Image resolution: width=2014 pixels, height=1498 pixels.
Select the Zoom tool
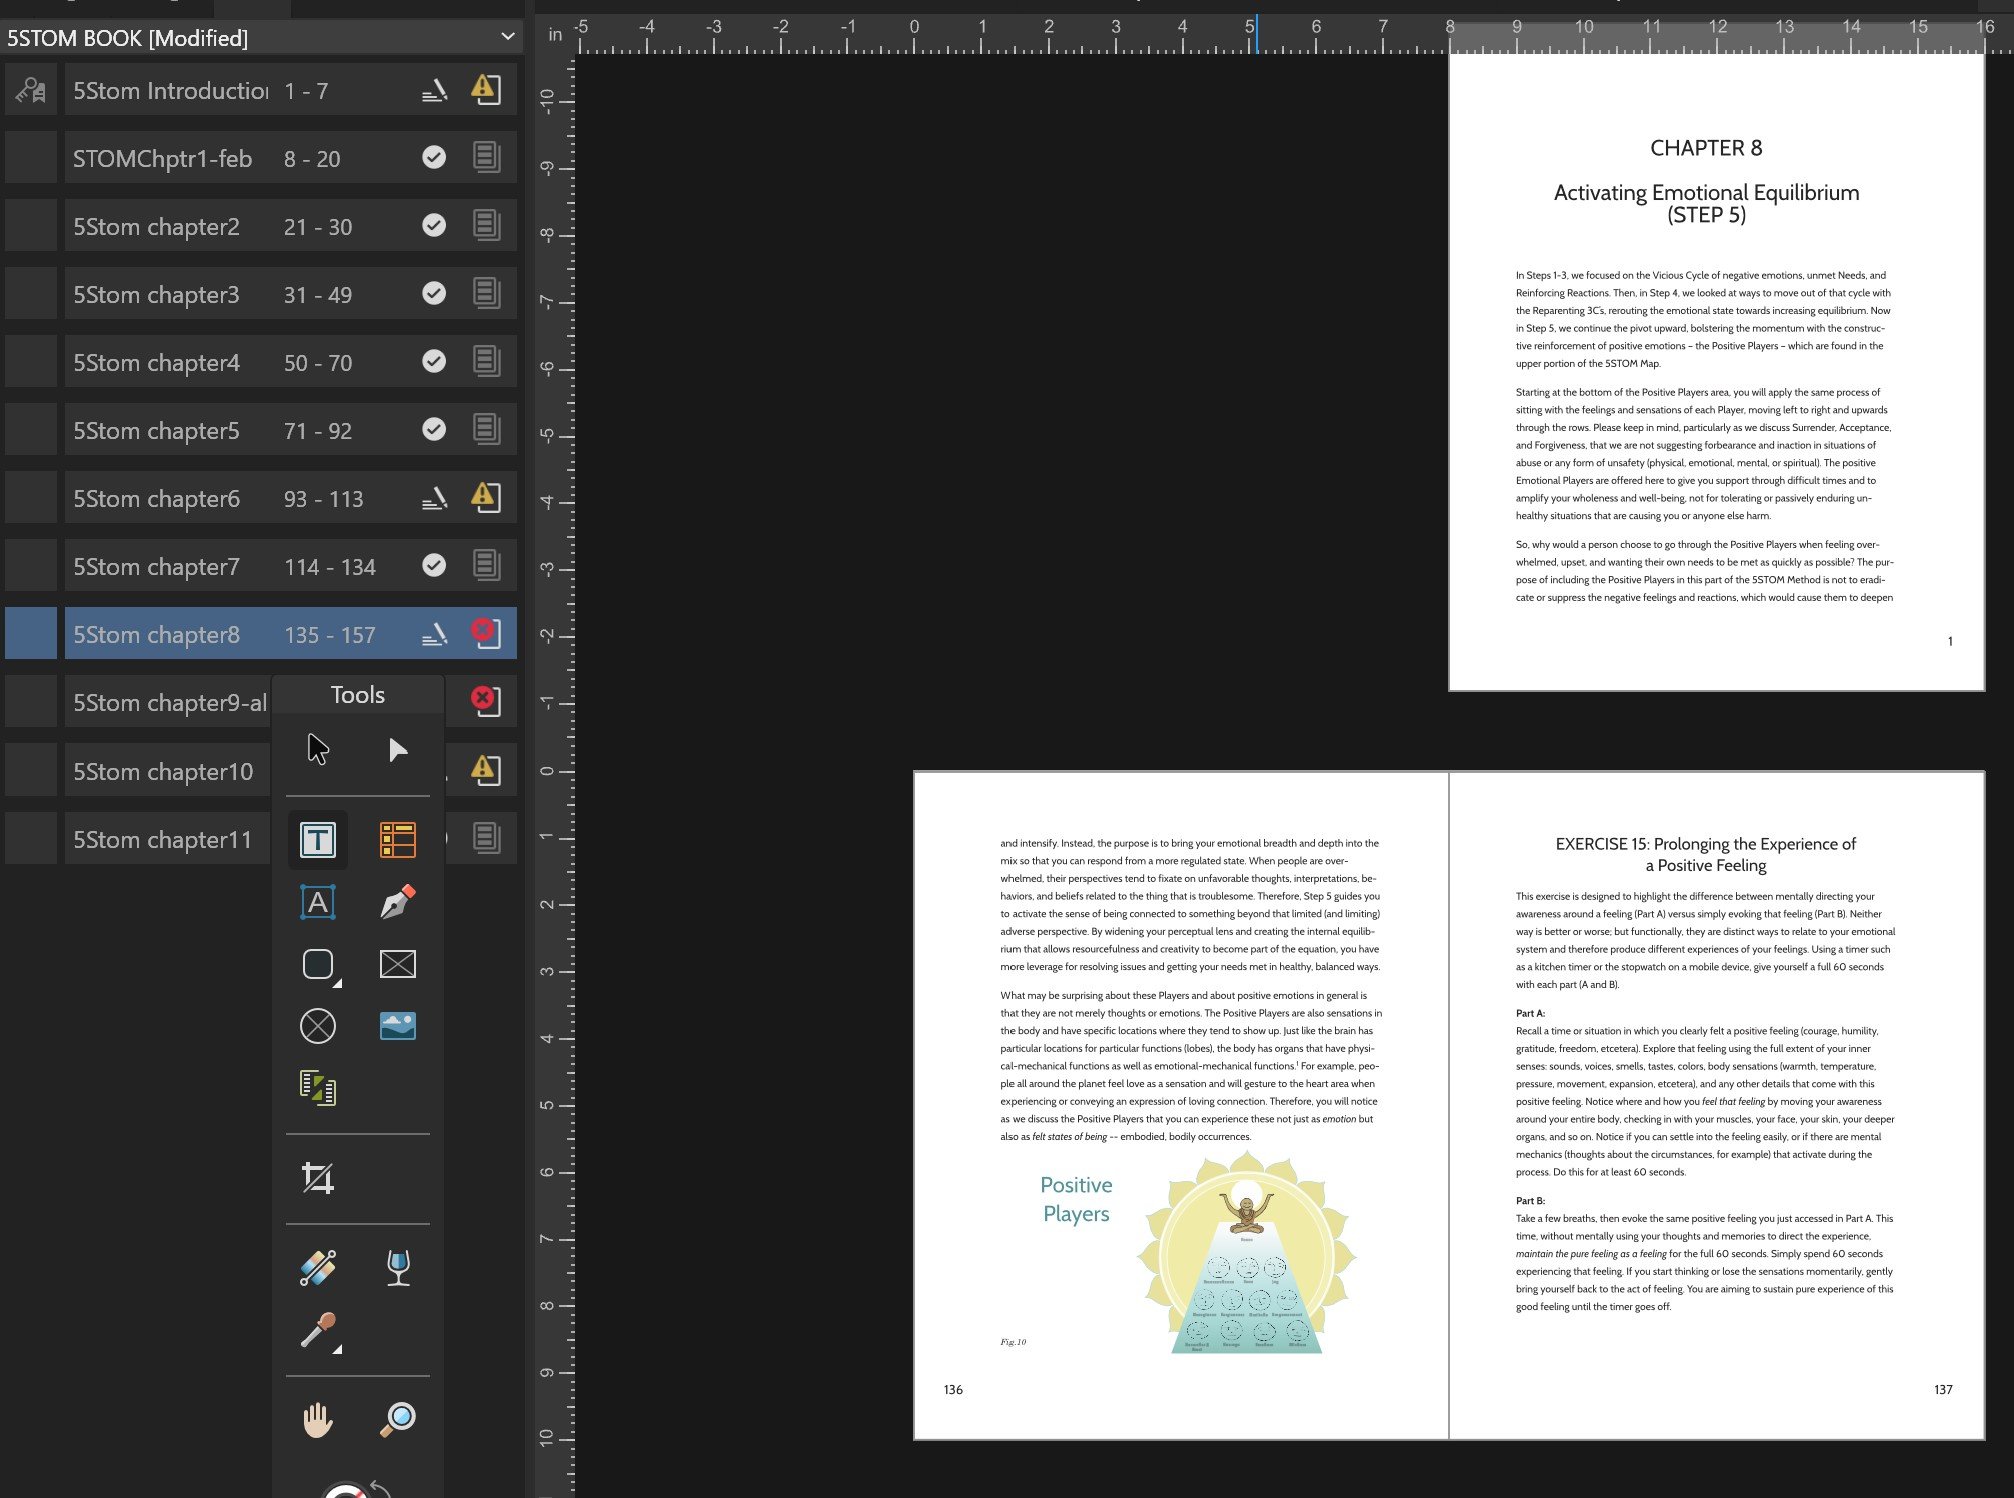(x=397, y=1419)
